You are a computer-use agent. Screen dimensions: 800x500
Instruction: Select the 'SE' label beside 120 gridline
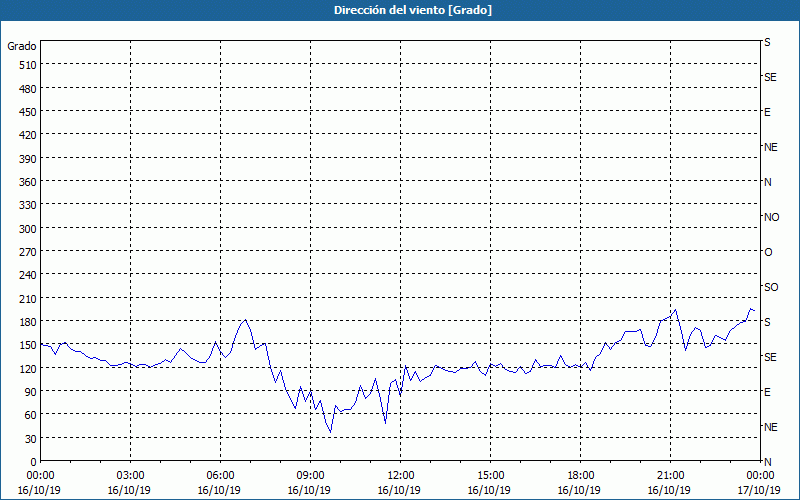tap(770, 357)
